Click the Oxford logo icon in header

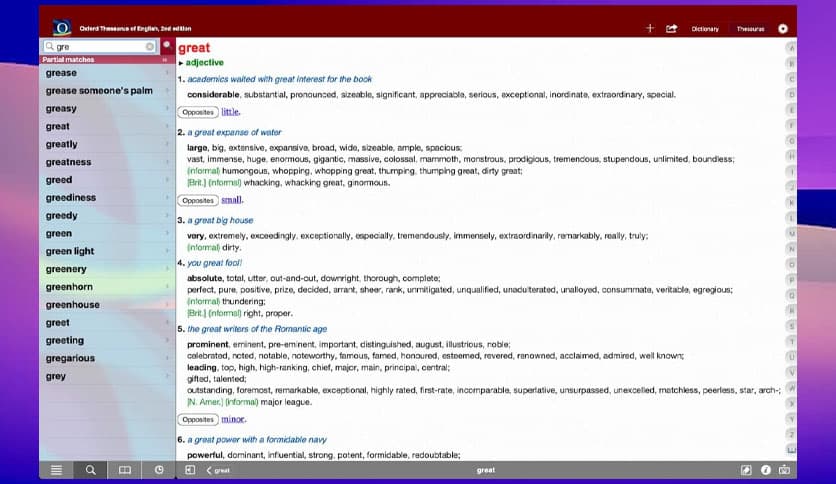point(62,28)
